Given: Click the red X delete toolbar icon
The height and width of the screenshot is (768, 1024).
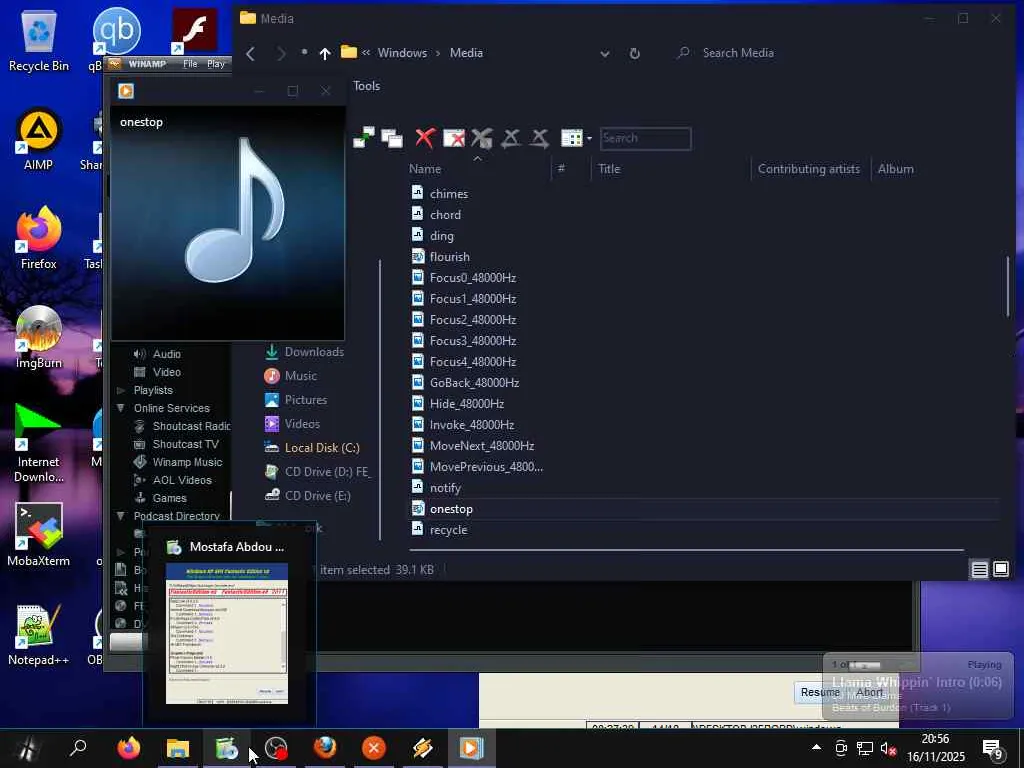Looking at the screenshot, I should (x=424, y=138).
